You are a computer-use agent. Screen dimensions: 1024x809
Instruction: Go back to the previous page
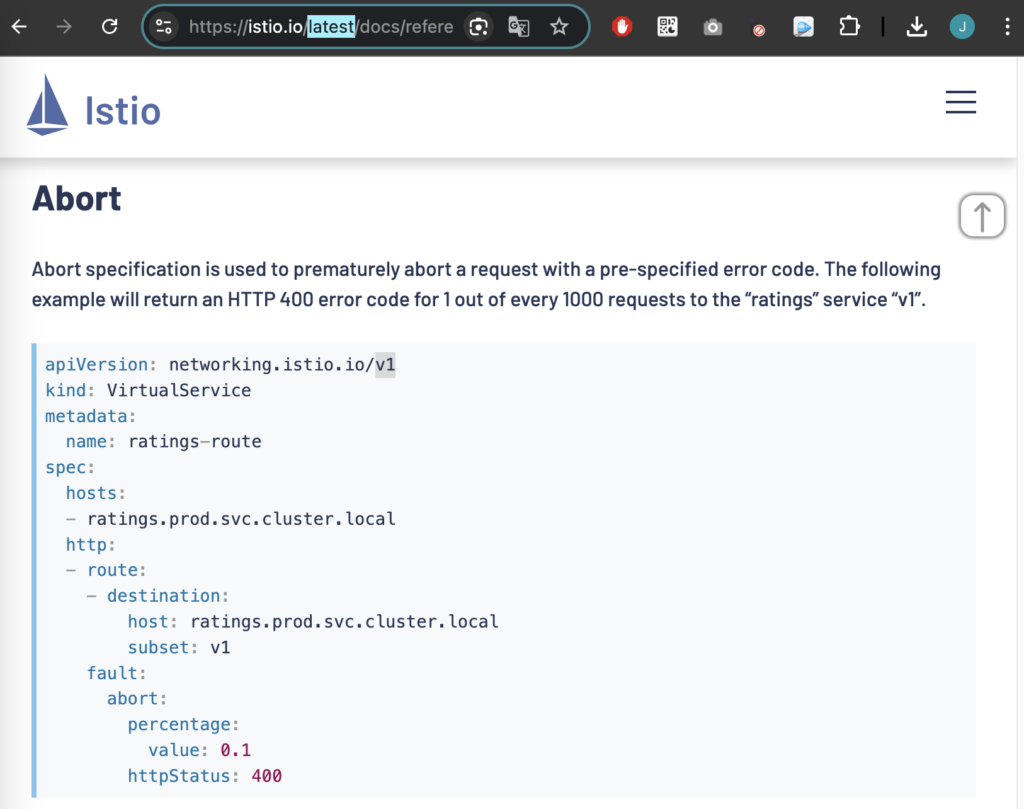[20, 27]
